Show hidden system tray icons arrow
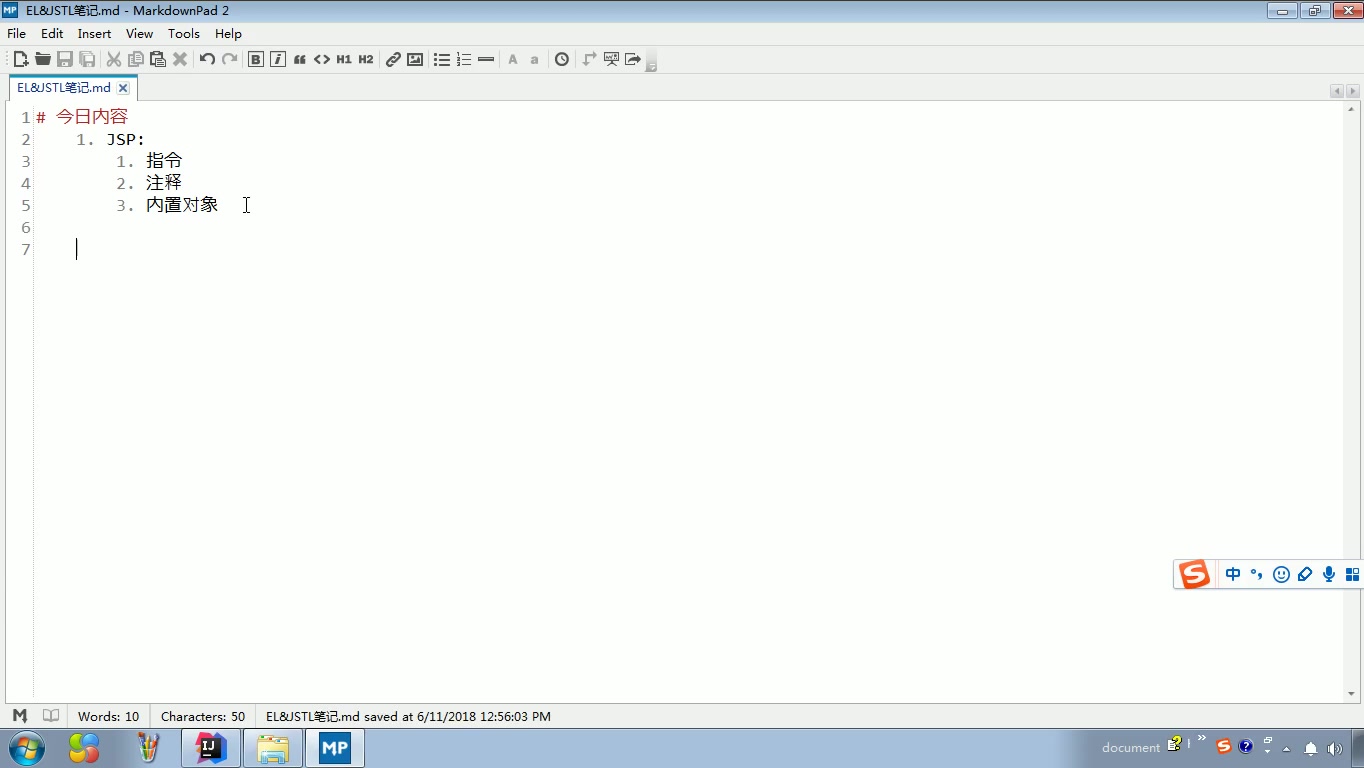 point(1286,749)
